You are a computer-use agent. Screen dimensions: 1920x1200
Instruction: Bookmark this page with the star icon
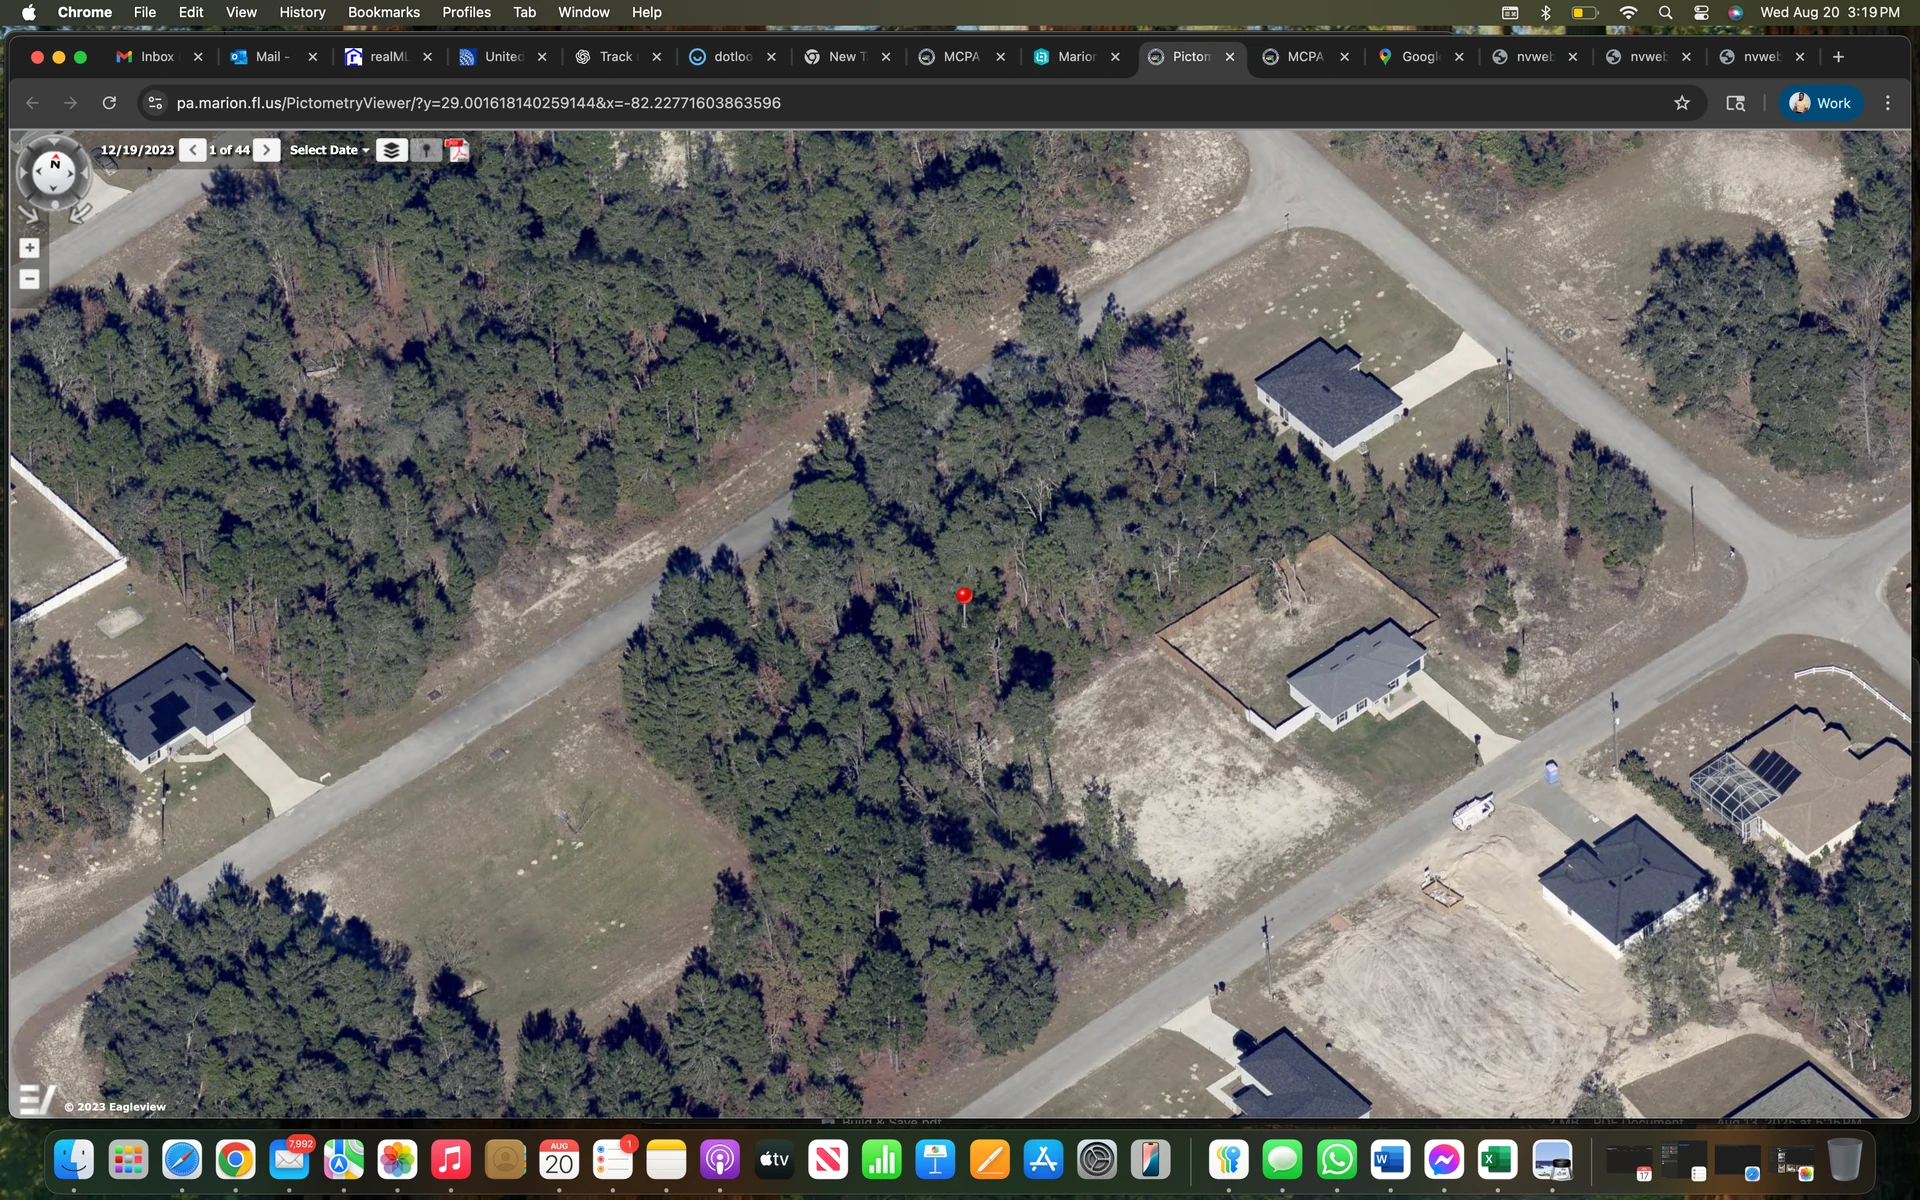(1682, 102)
